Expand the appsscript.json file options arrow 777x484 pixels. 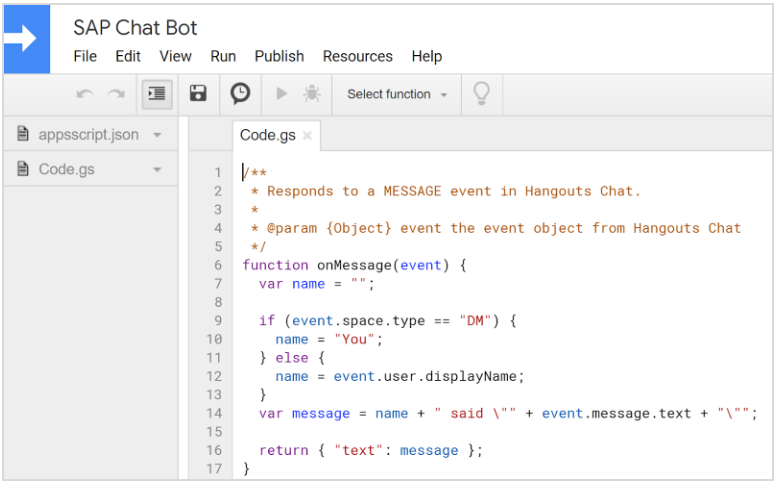click(x=157, y=135)
